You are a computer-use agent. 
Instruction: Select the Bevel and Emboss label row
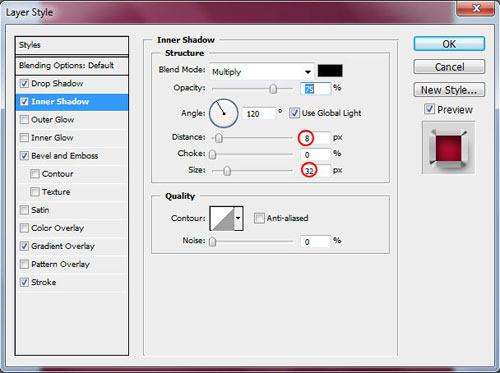click(65, 156)
